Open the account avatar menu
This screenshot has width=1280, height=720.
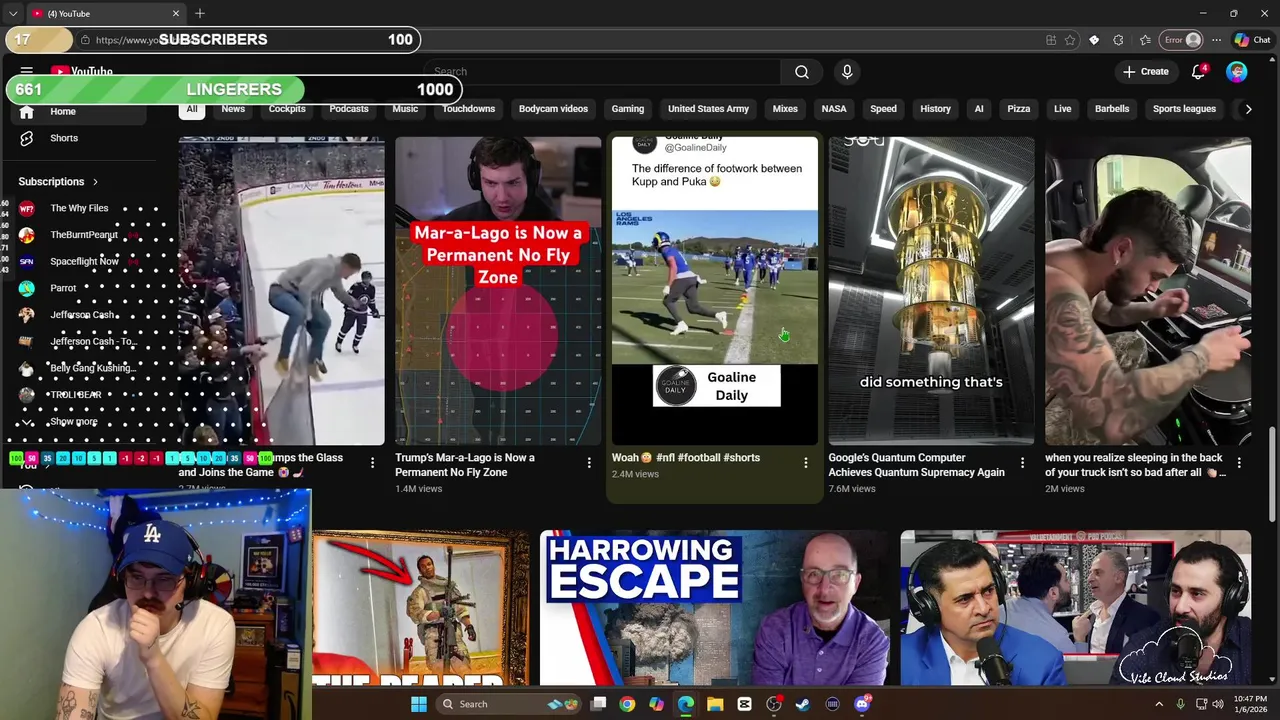(1237, 72)
